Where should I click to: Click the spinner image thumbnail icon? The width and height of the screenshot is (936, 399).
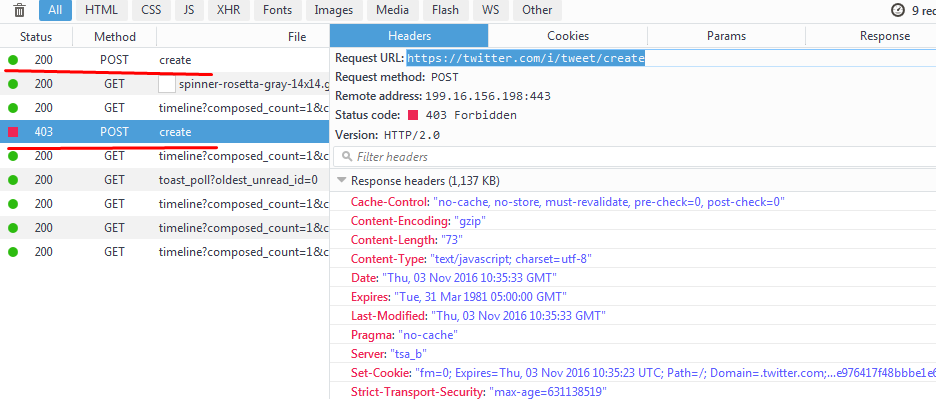pyautogui.click(x=167, y=84)
